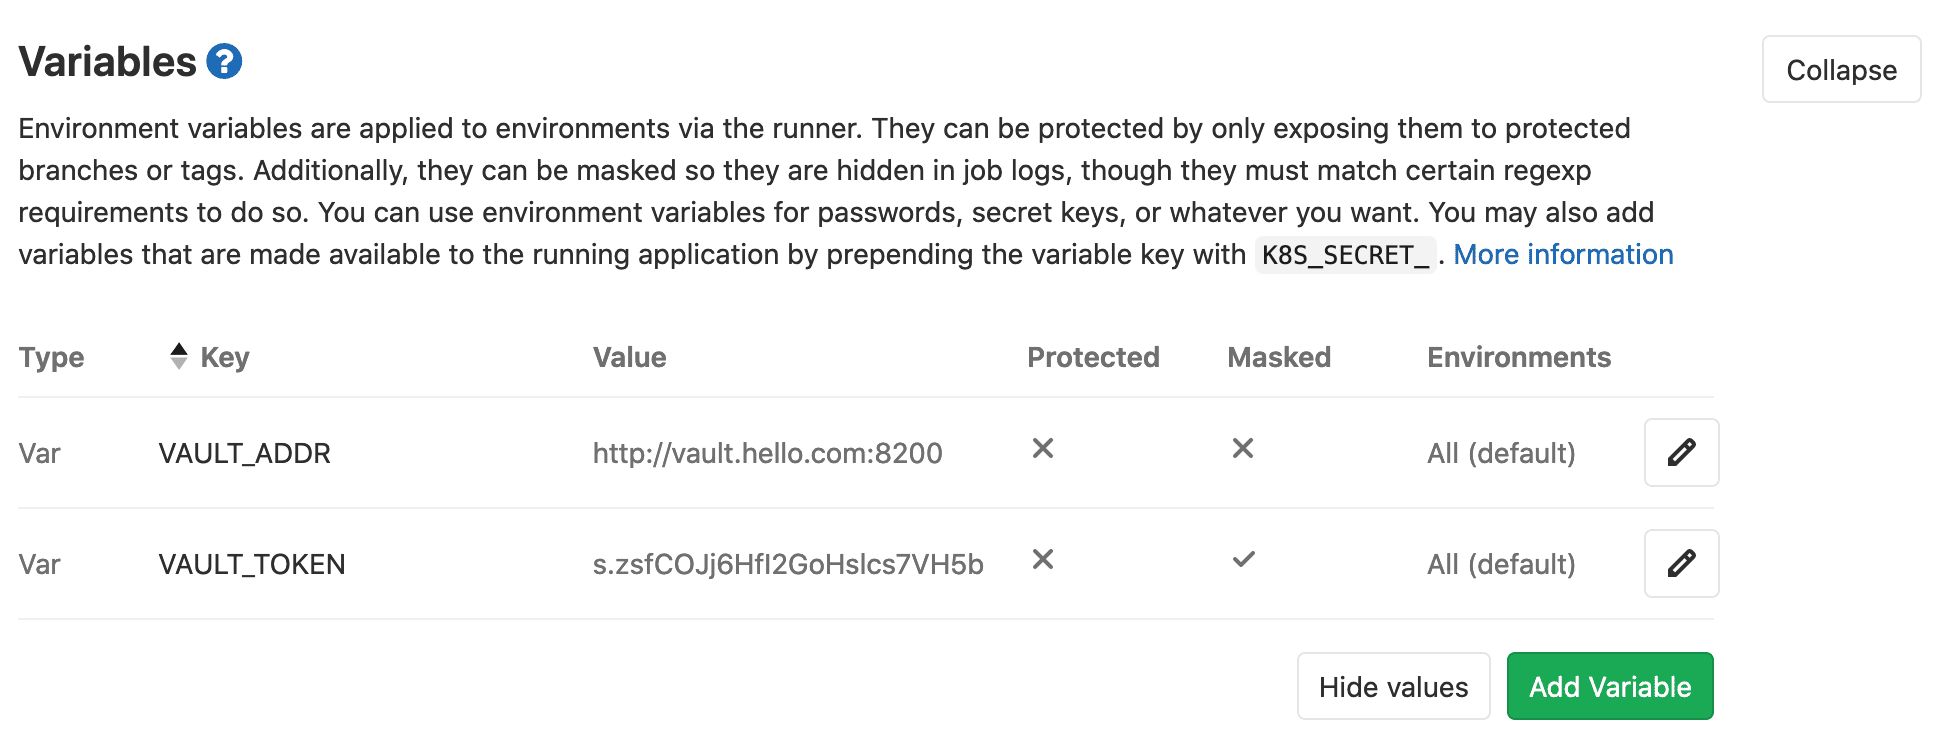The image size is (1944, 756).
Task: Edit the VAULT_TOKEN variable with pencil icon
Action: (x=1681, y=563)
